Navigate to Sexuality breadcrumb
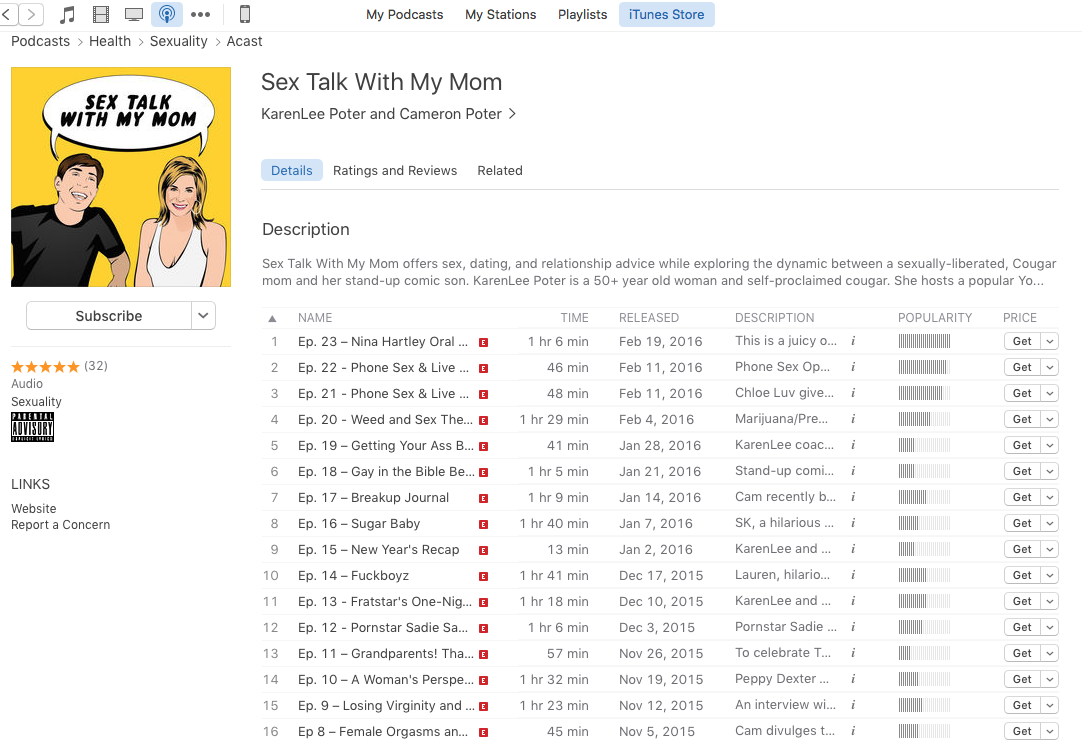 [179, 41]
